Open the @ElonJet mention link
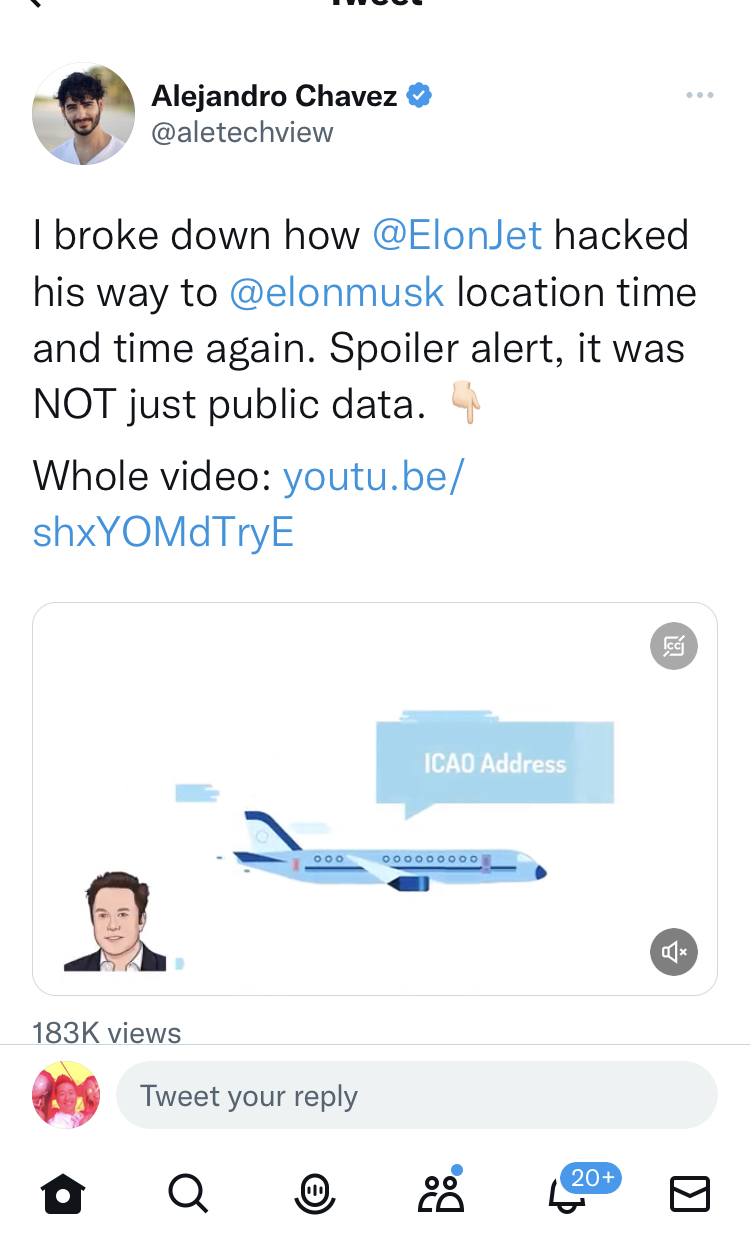The height and width of the screenshot is (1243, 750). click(x=457, y=235)
